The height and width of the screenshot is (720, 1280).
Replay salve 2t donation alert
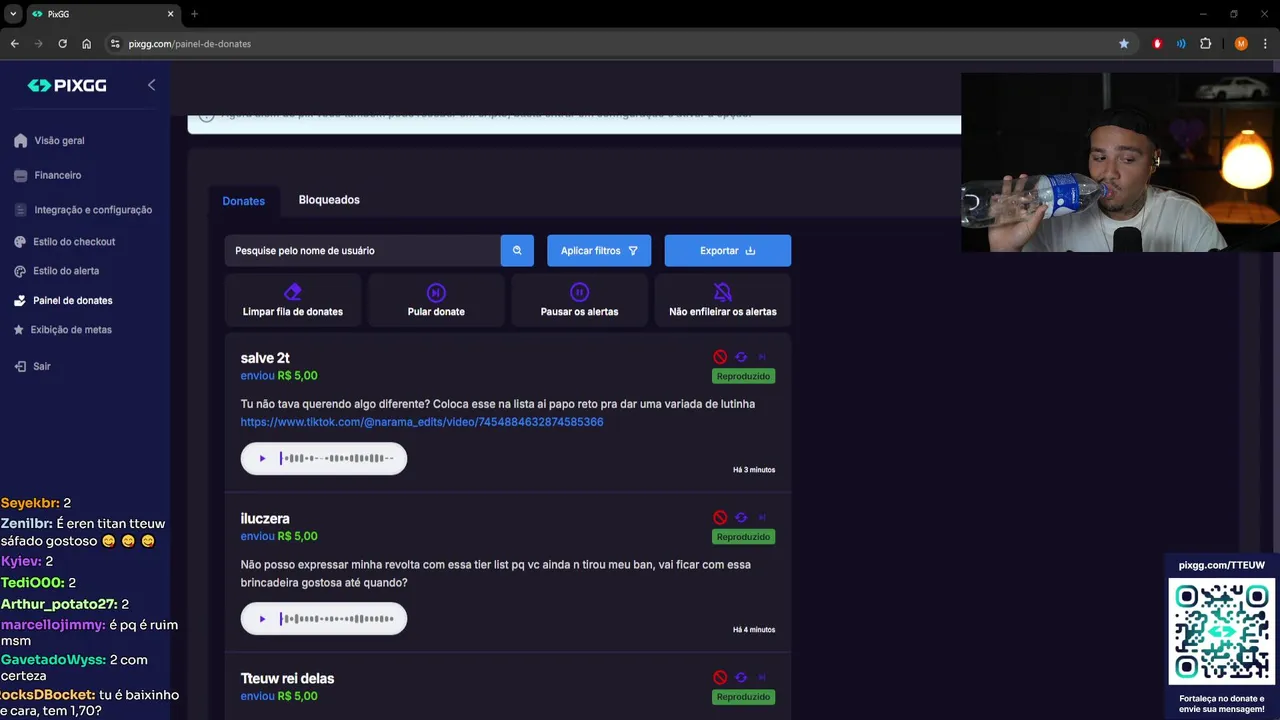point(741,357)
